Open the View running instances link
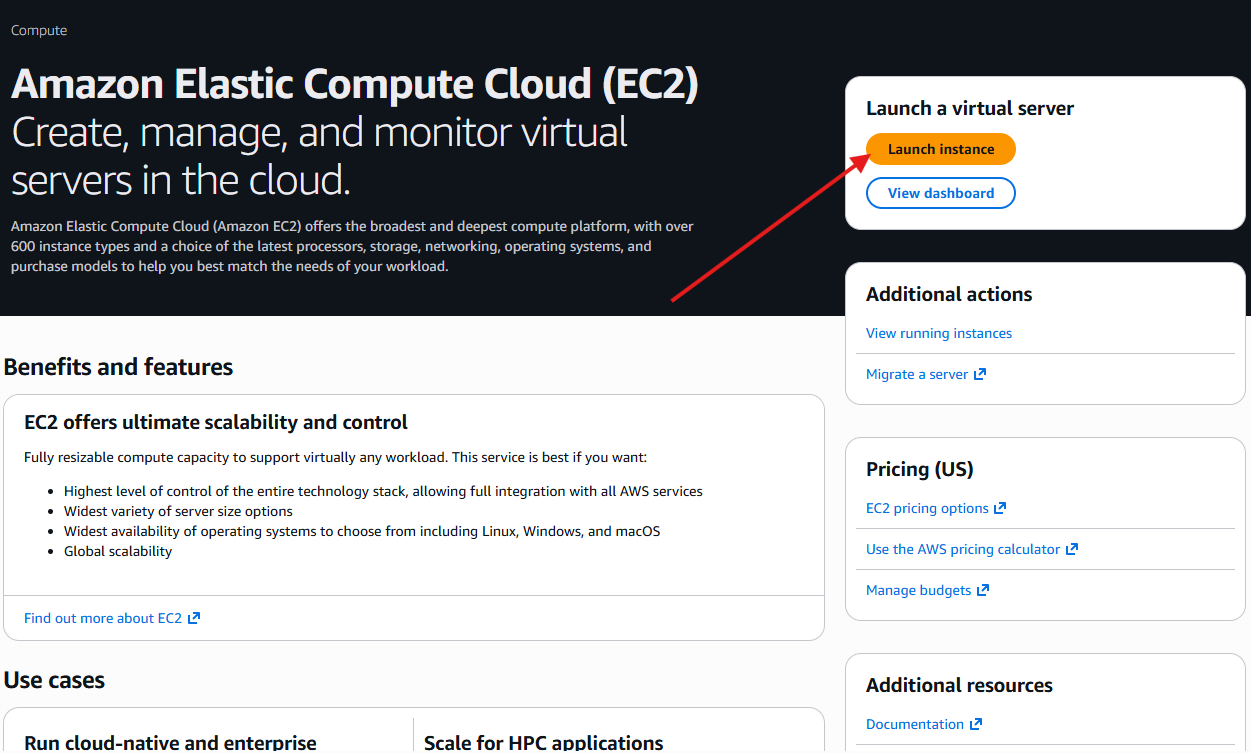The width and height of the screenshot is (1251, 753). coord(939,333)
